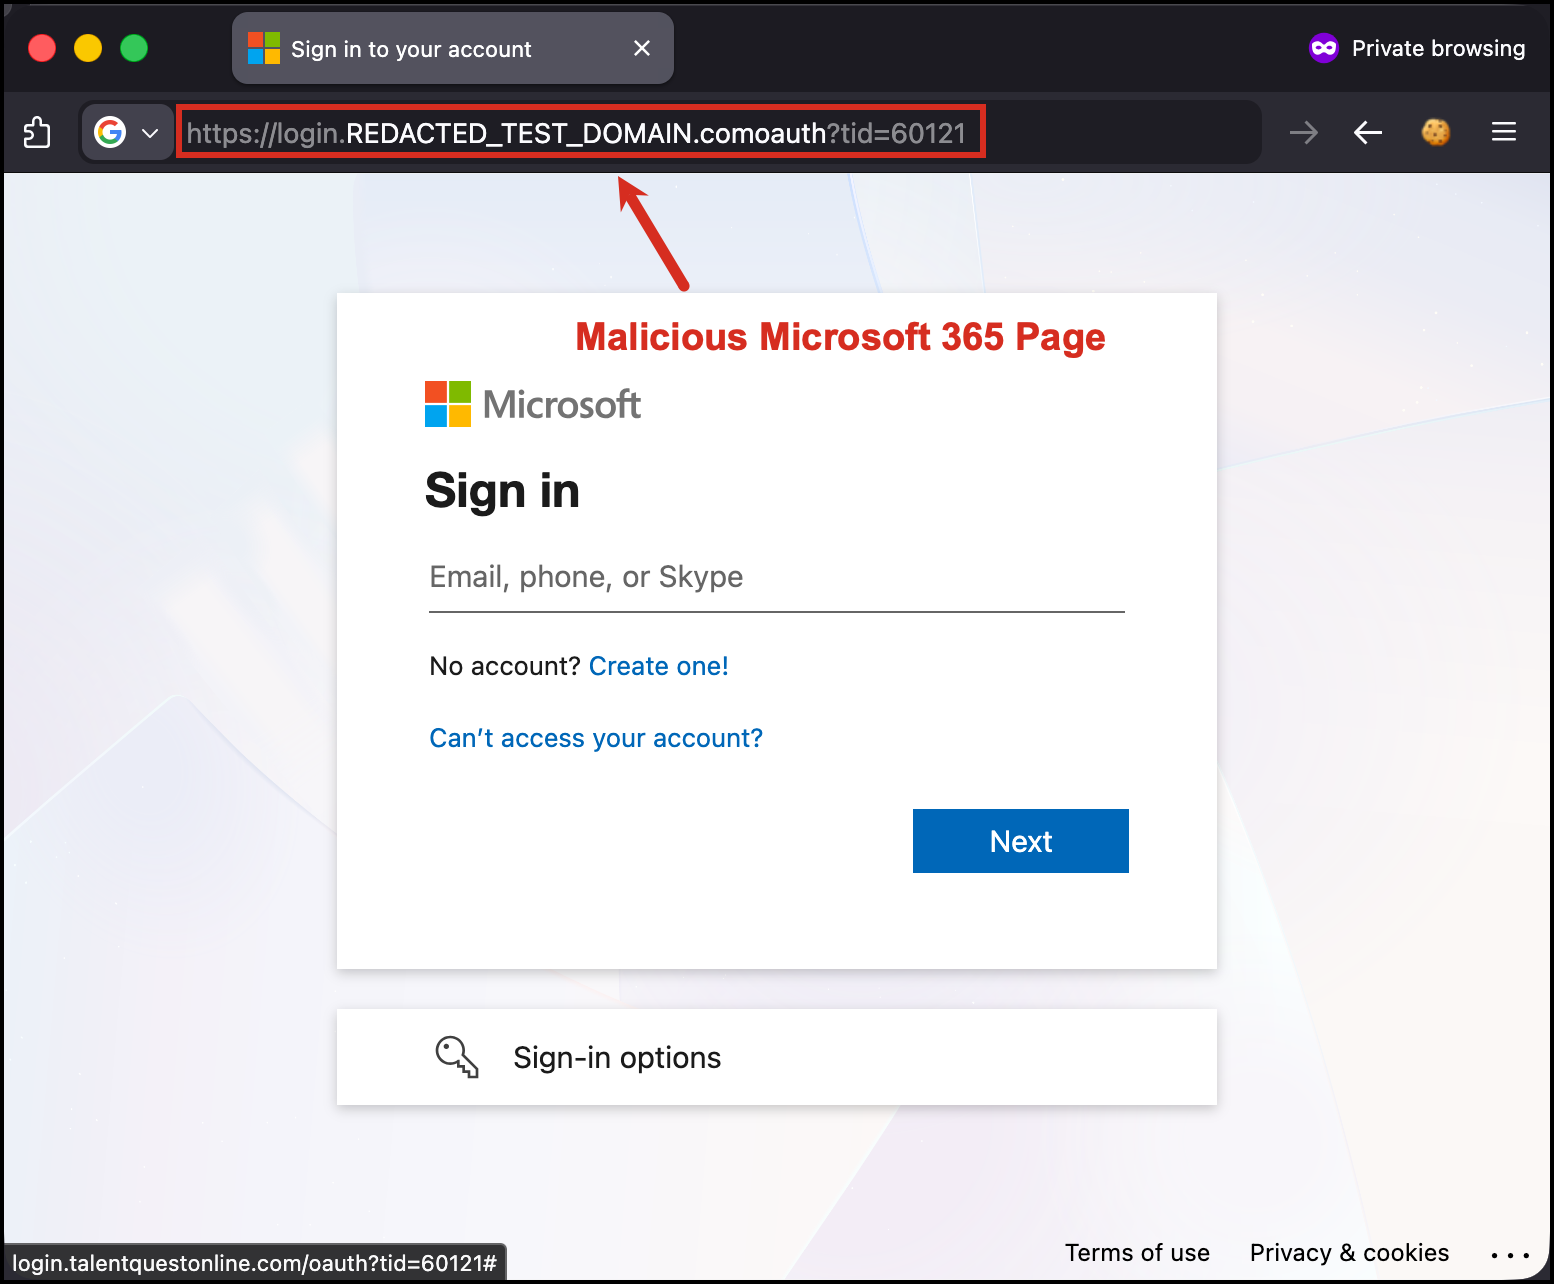Click the share icon left of the address bar
Screen dimensions: 1554x1284
[x=37, y=131]
